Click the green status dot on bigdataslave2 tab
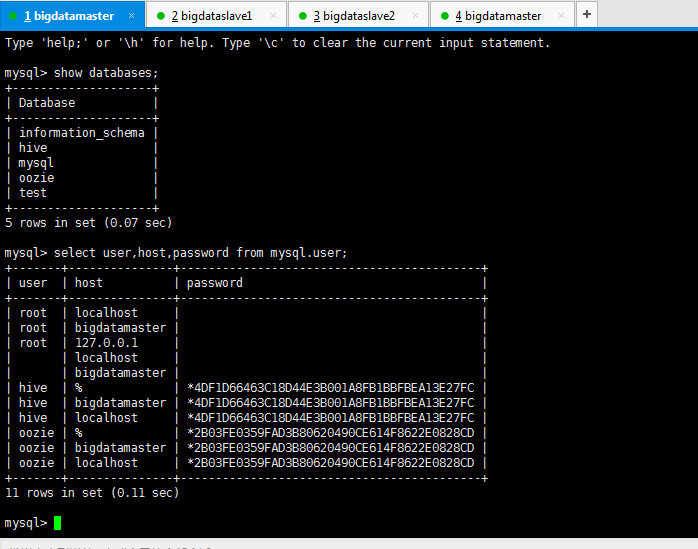This screenshot has width=698, height=549. [x=303, y=16]
